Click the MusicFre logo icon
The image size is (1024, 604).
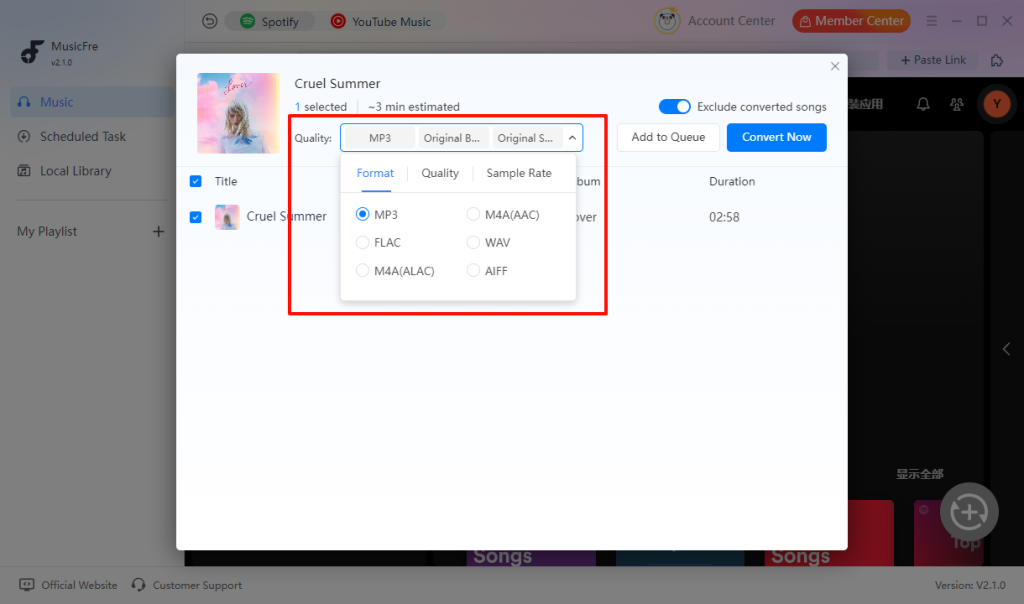(31, 52)
